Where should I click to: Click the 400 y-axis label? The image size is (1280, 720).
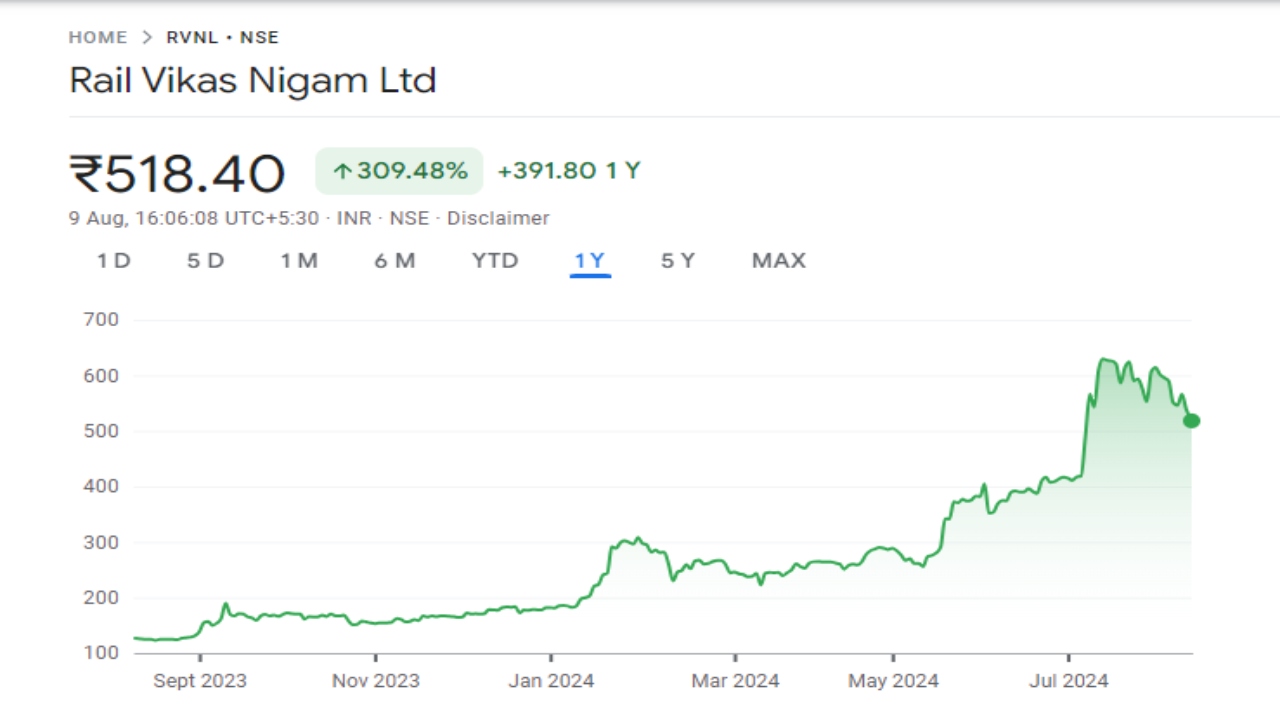pyautogui.click(x=103, y=487)
